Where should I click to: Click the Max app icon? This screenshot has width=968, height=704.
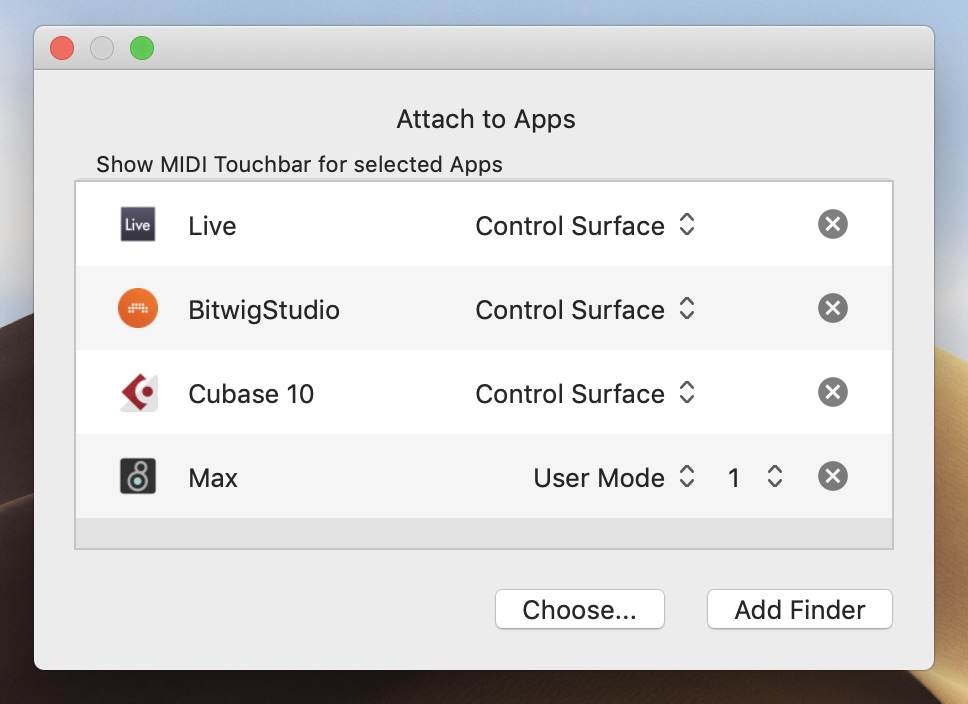click(137, 477)
